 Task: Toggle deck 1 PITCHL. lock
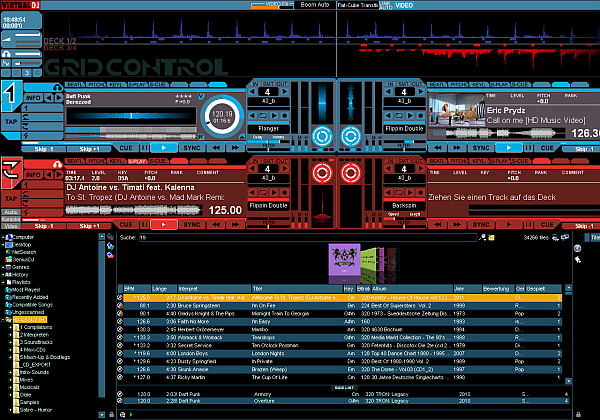point(96,85)
